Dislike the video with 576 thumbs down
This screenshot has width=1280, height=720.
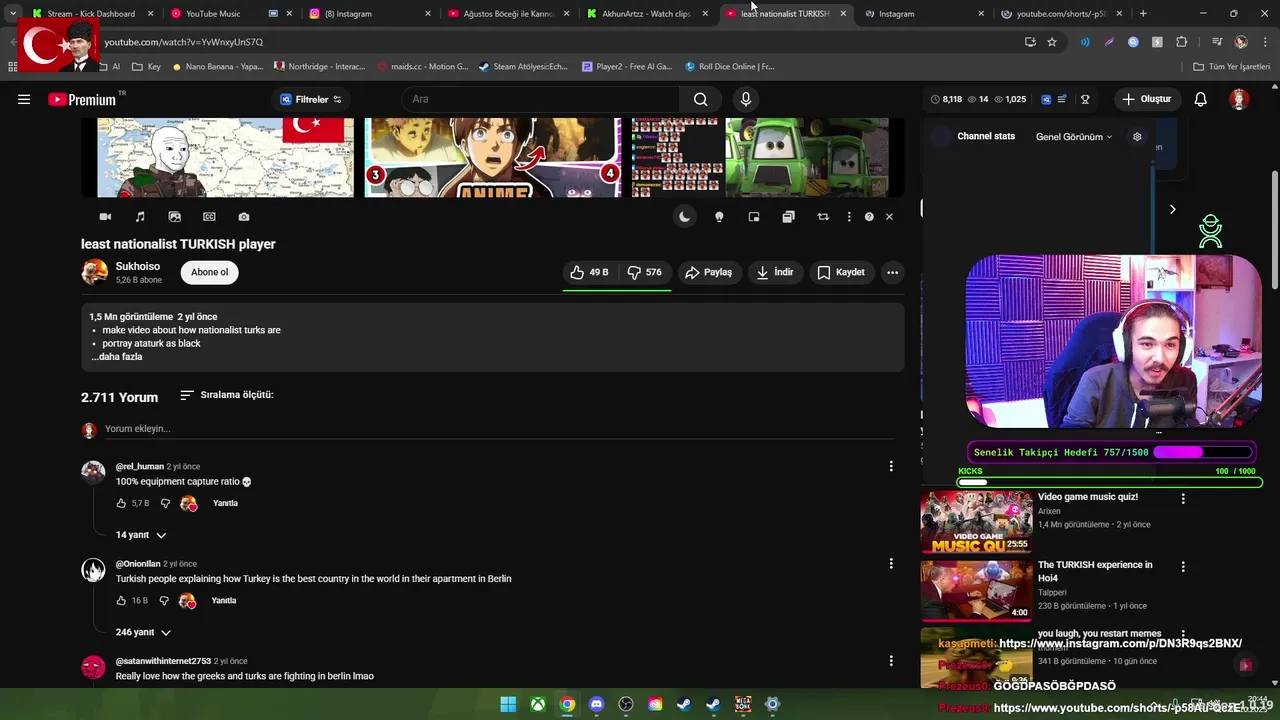[x=645, y=272]
